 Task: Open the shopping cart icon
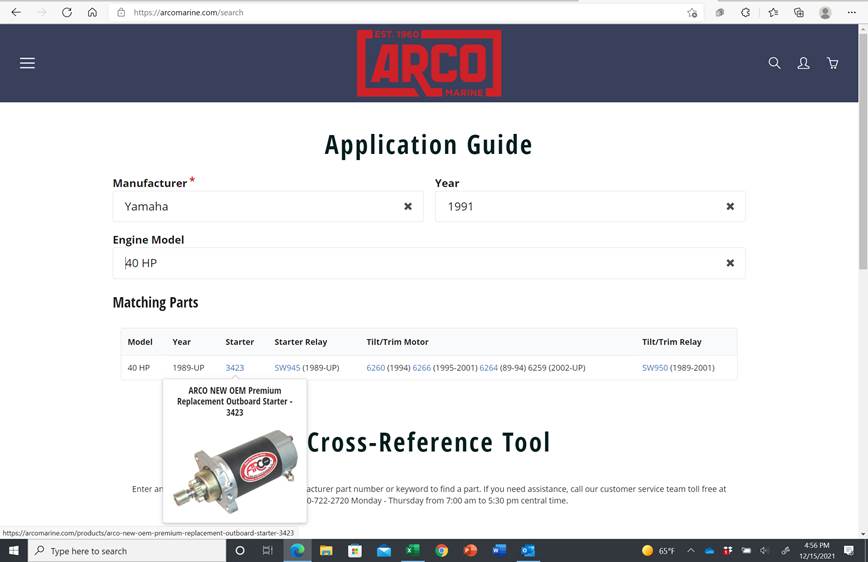click(x=833, y=63)
